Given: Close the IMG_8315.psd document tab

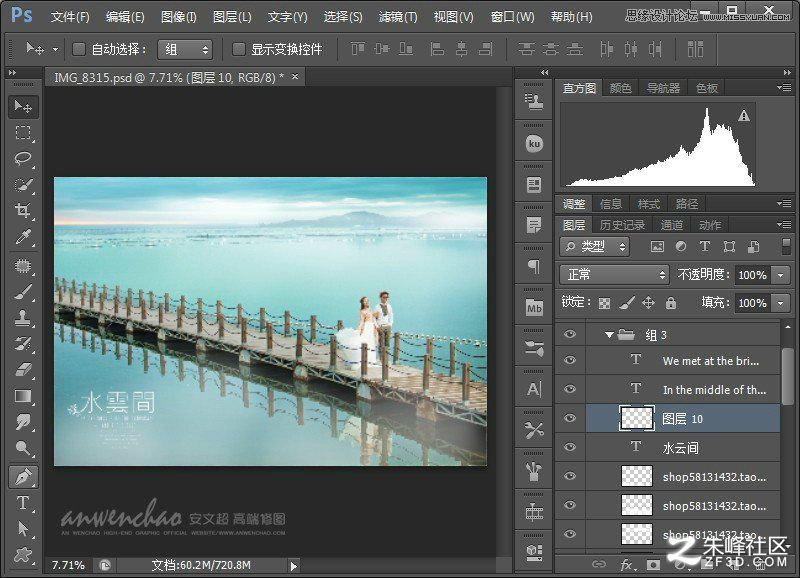Looking at the screenshot, I should pyautogui.click(x=295, y=77).
